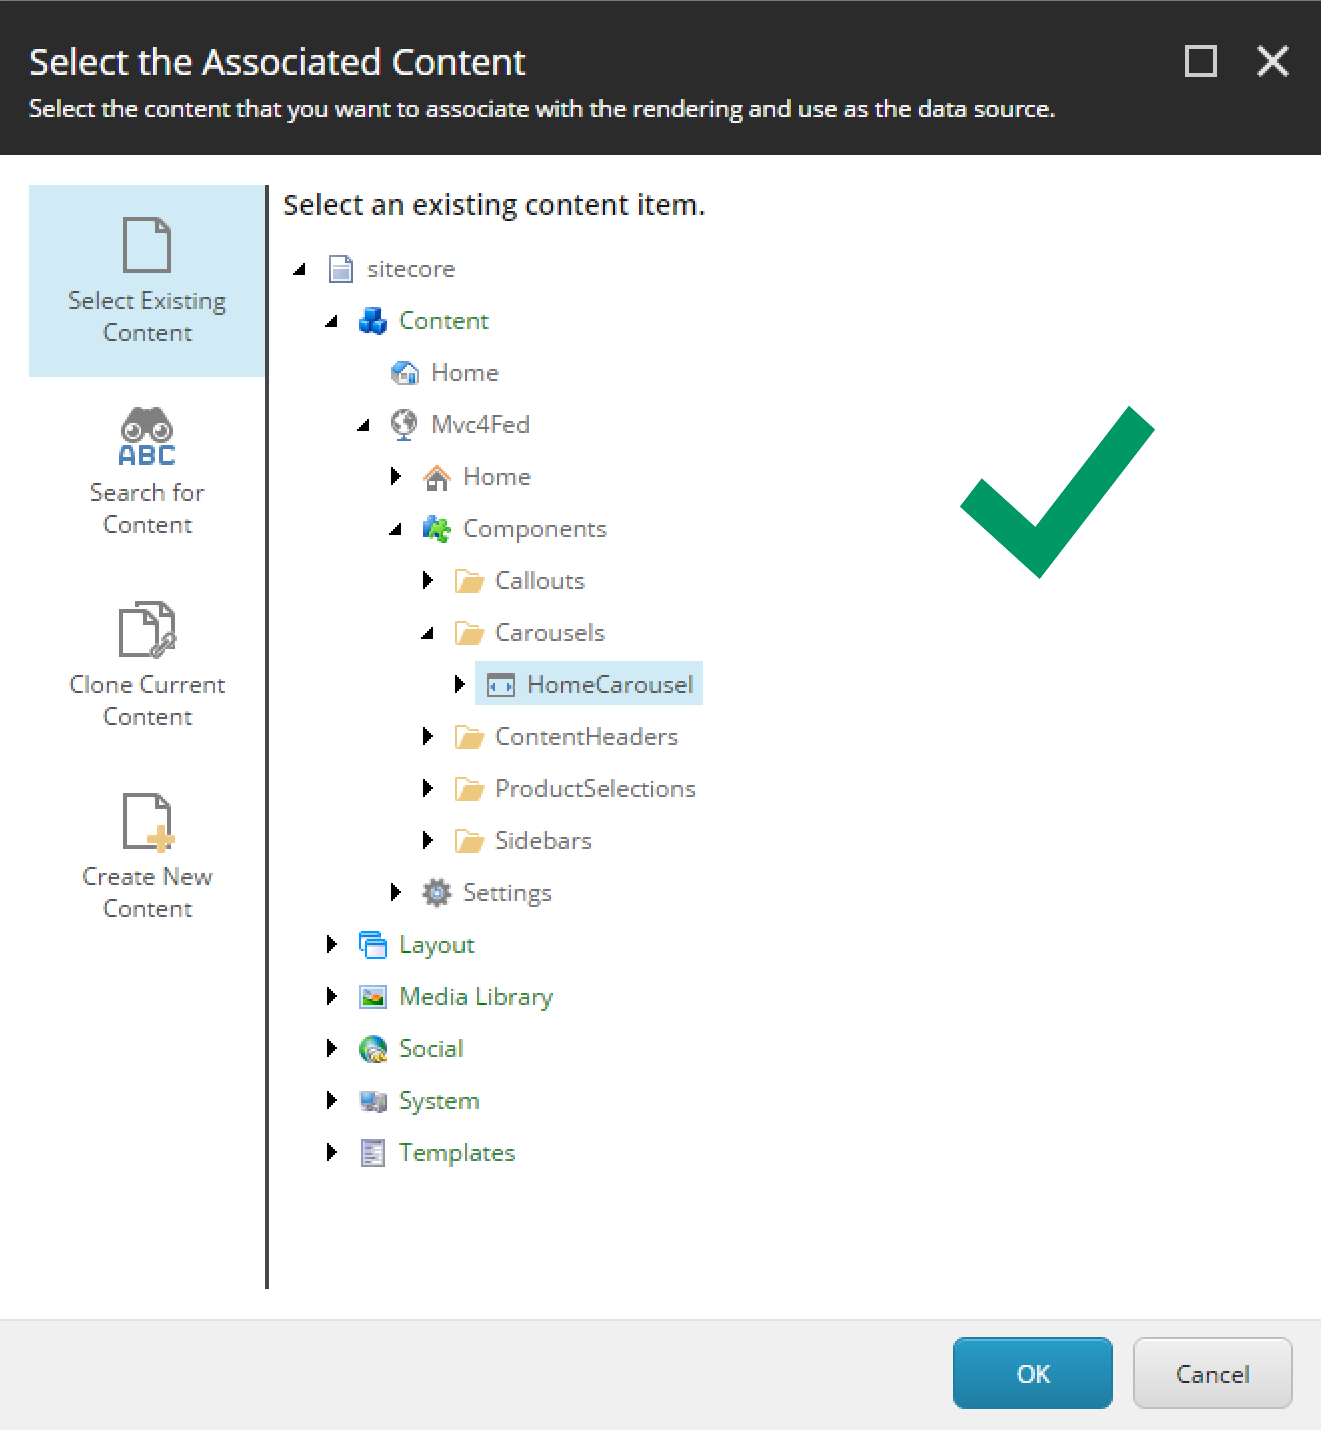Select the Media Library image icon
Screen dimensions: 1321x1430
click(x=371, y=996)
